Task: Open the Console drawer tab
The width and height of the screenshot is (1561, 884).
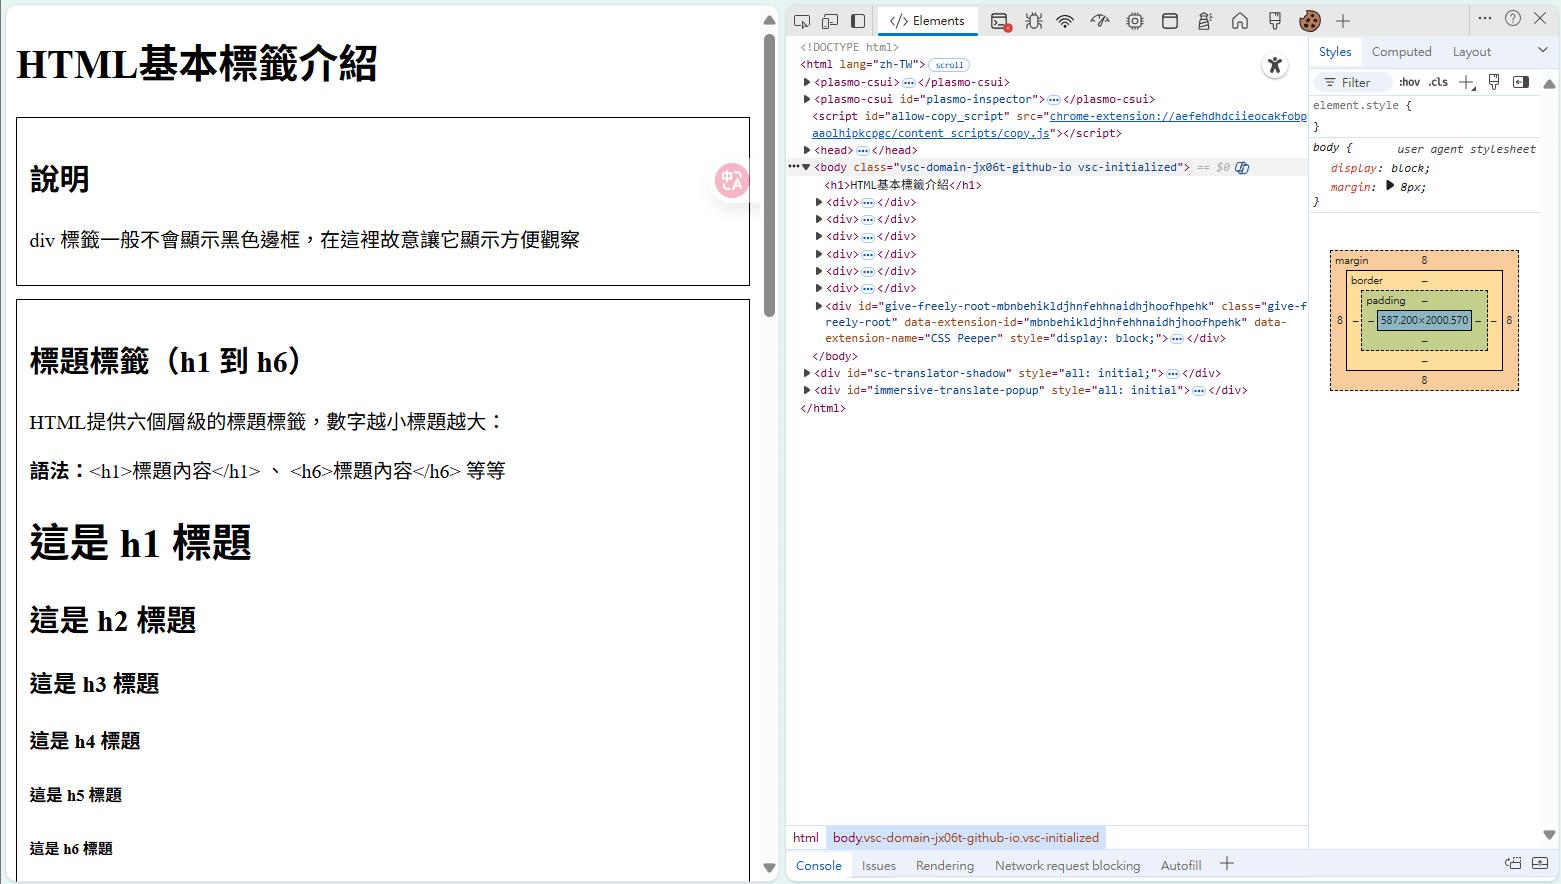Action: pos(819,866)
